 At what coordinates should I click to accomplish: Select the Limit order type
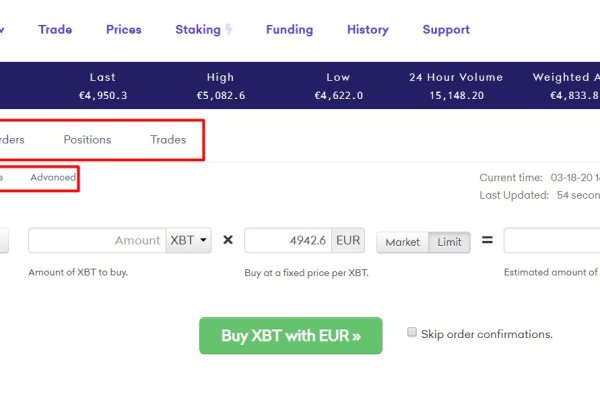click(449, 242)
